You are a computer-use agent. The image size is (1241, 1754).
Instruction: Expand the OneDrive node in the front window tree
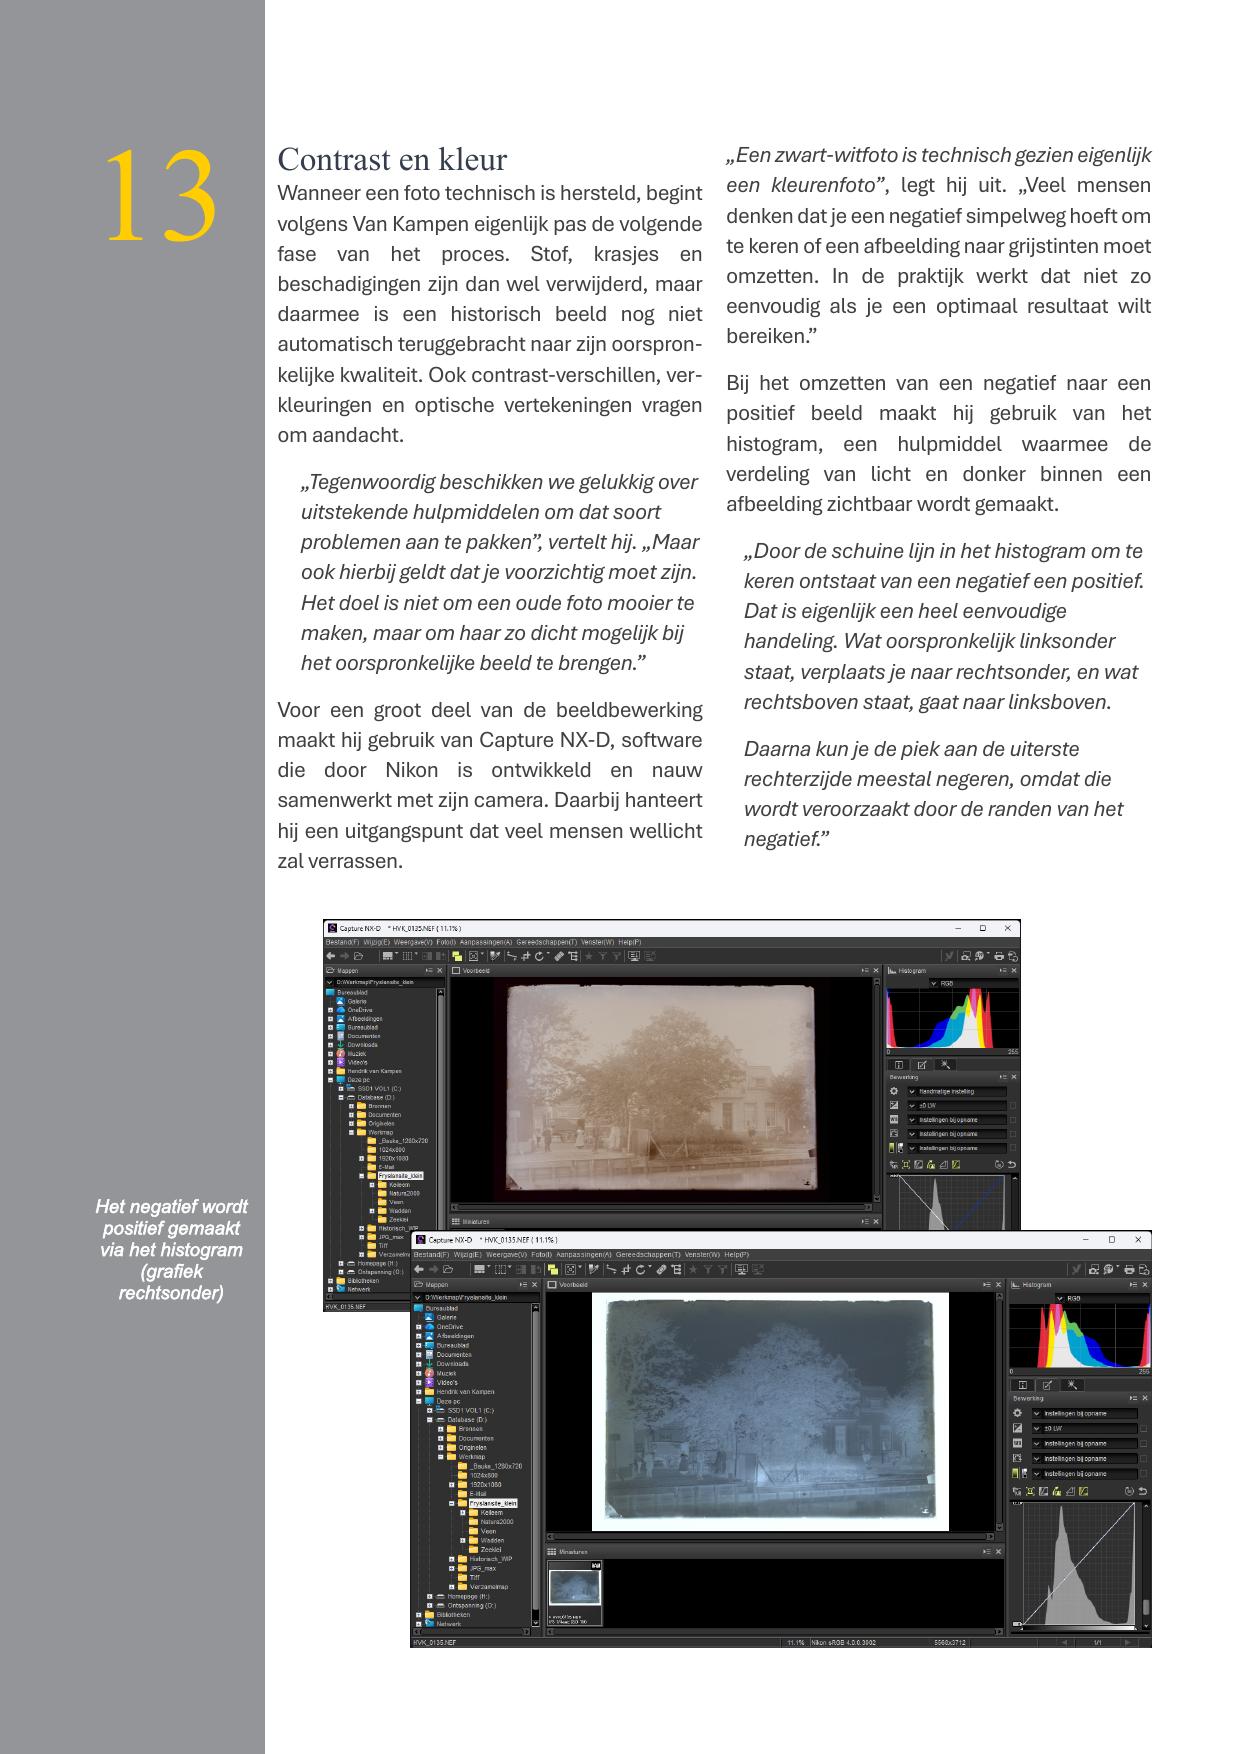(x=418, y=1327)
